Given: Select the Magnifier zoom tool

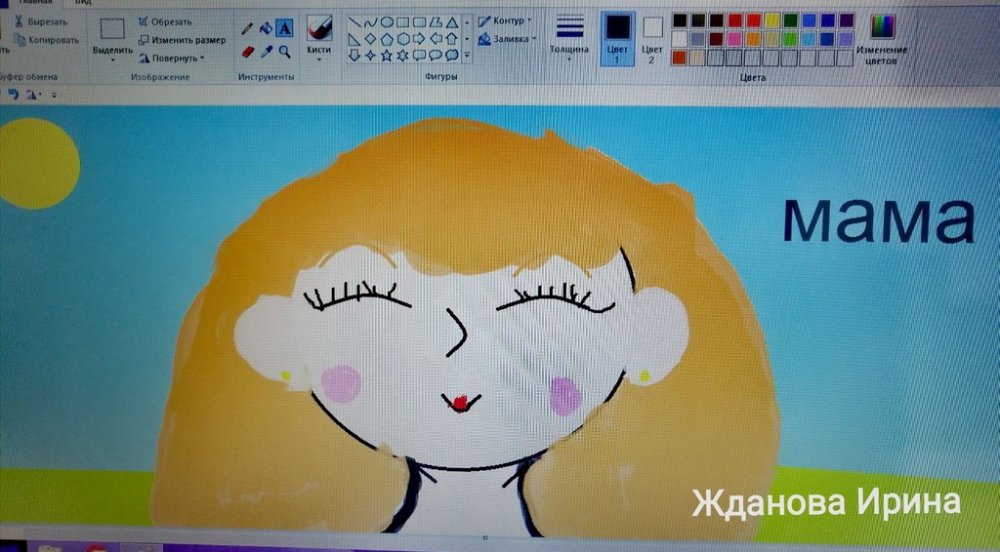Looking at the screenshot, I should pyautogui.click(x=285, y=51).
